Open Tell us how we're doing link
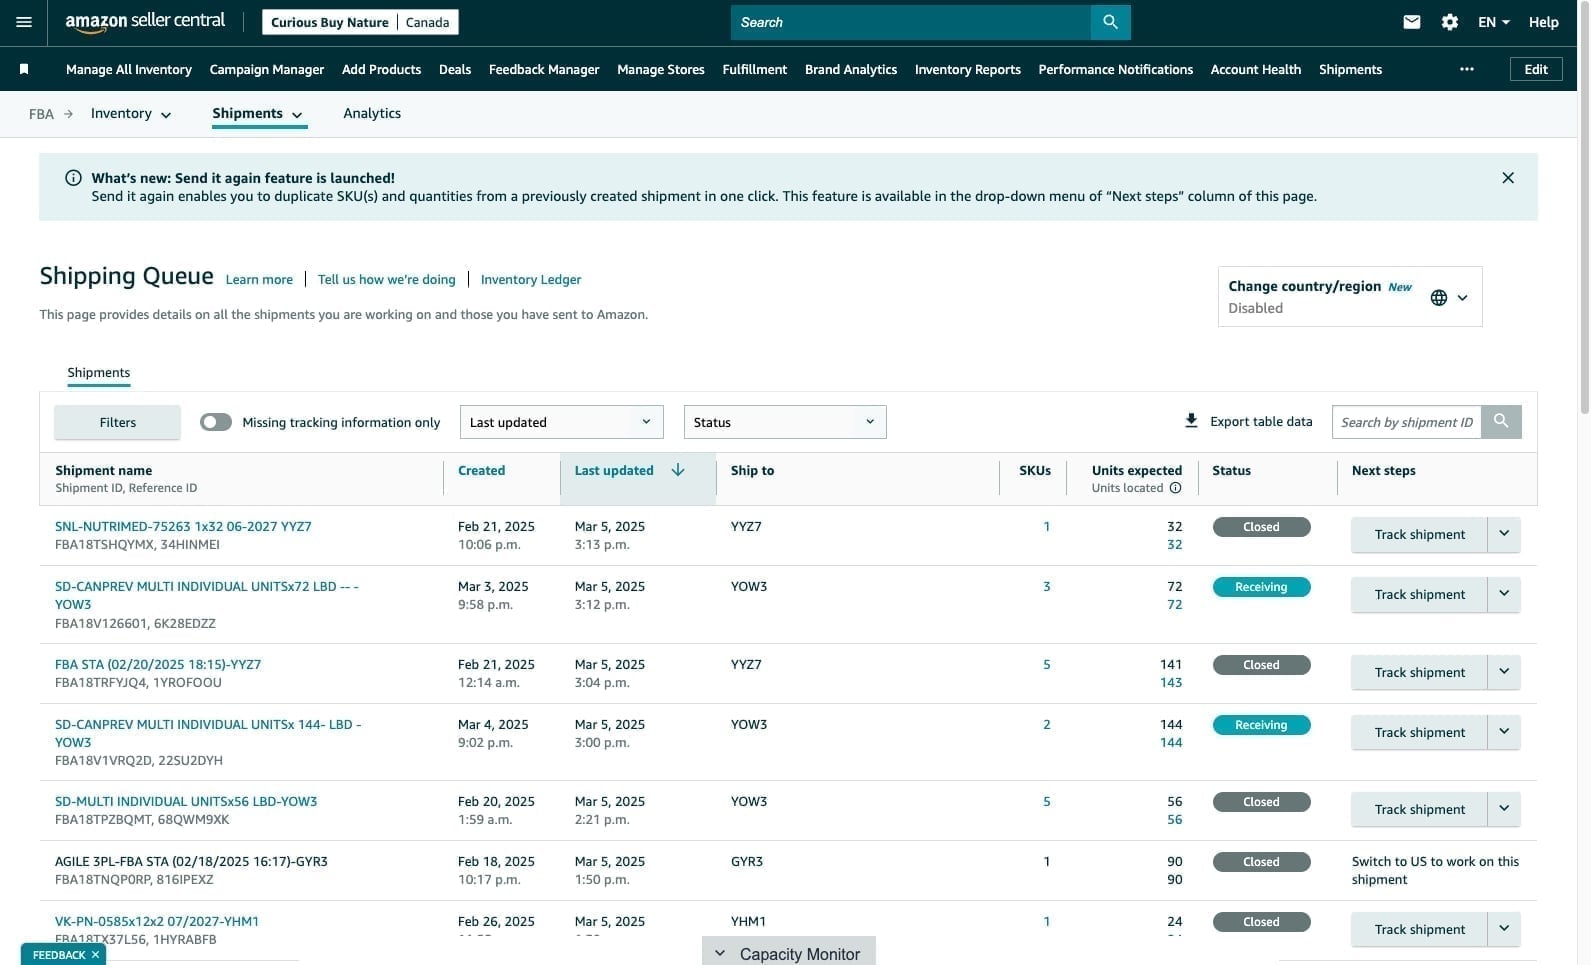The height and width of the screenshot is (965, 1591). tap(387, 280)
